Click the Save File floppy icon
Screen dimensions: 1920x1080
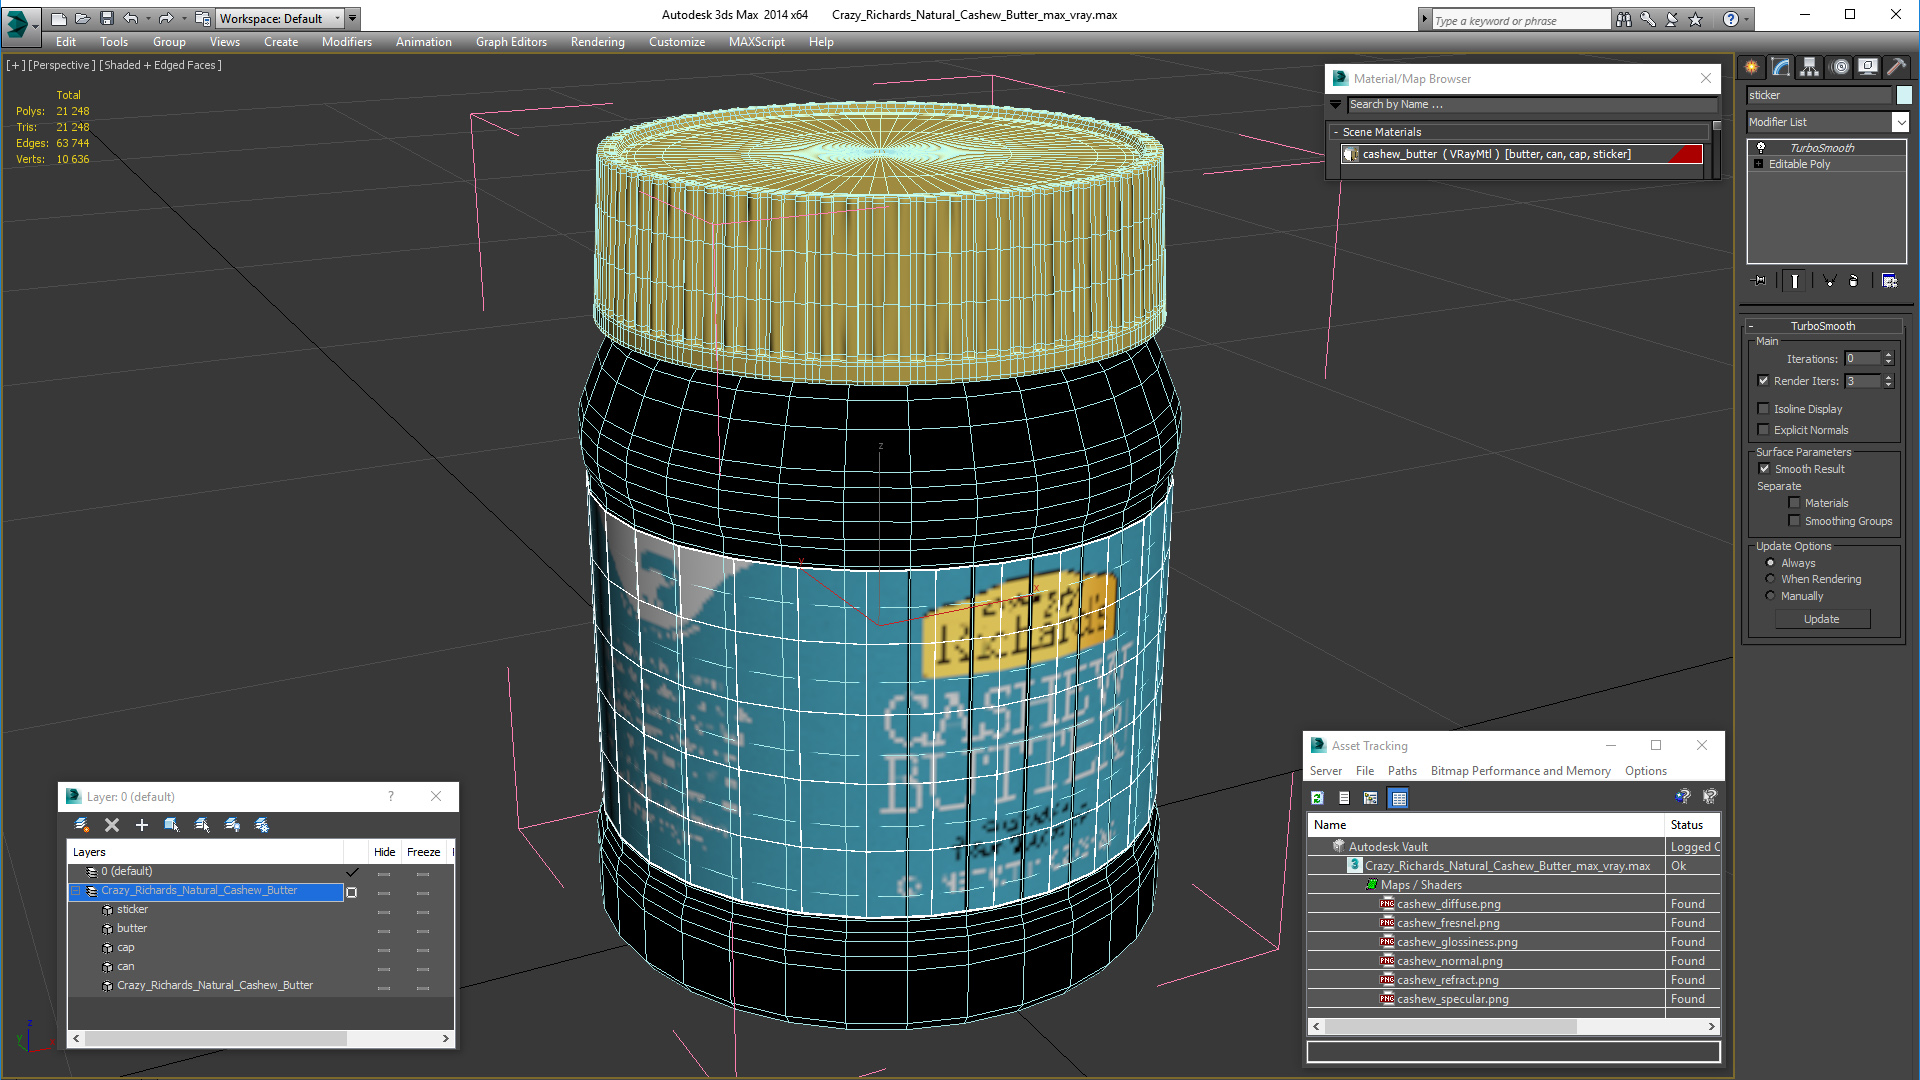point(106,18)
